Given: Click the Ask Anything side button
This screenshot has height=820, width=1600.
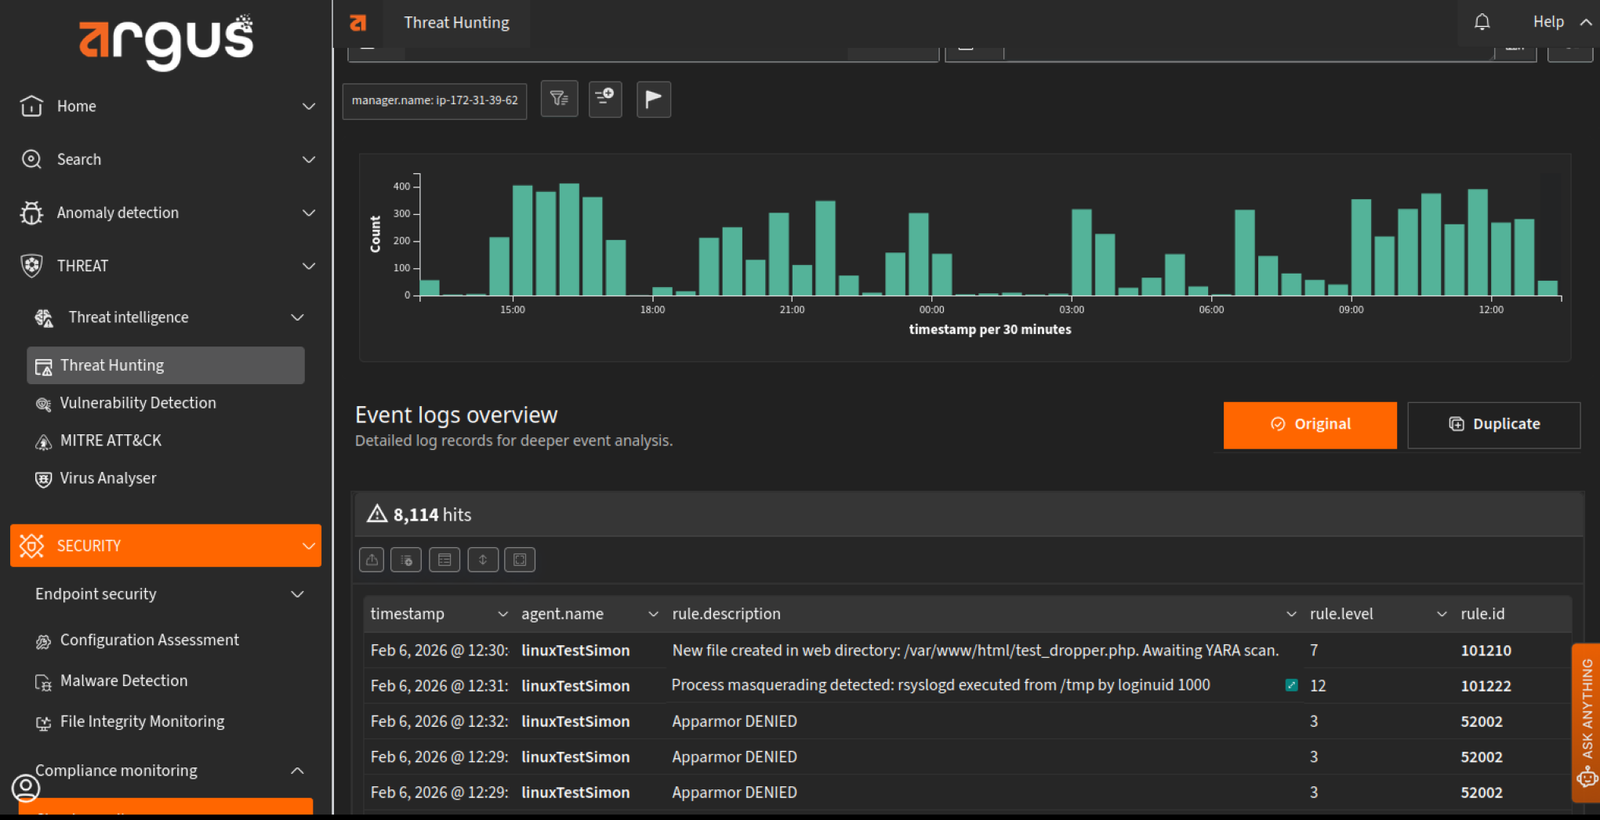Looking at the screenshot, I should (x=1586, y=722).
